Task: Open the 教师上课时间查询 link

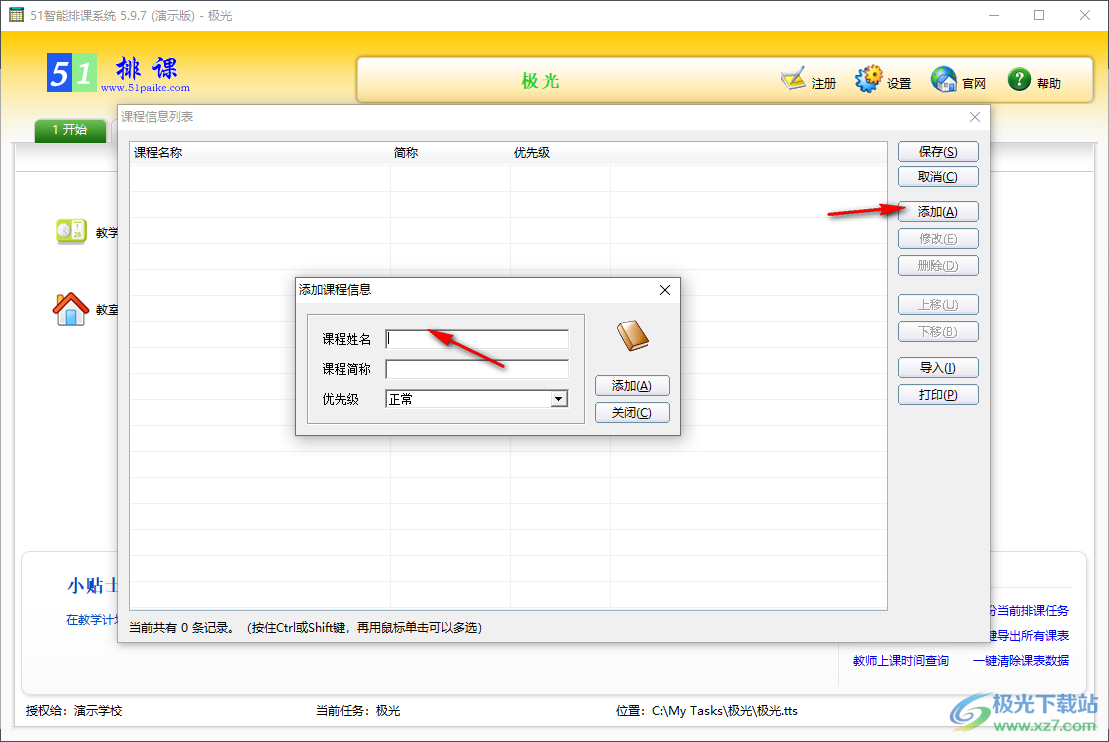Action: (x=900, y=661)
